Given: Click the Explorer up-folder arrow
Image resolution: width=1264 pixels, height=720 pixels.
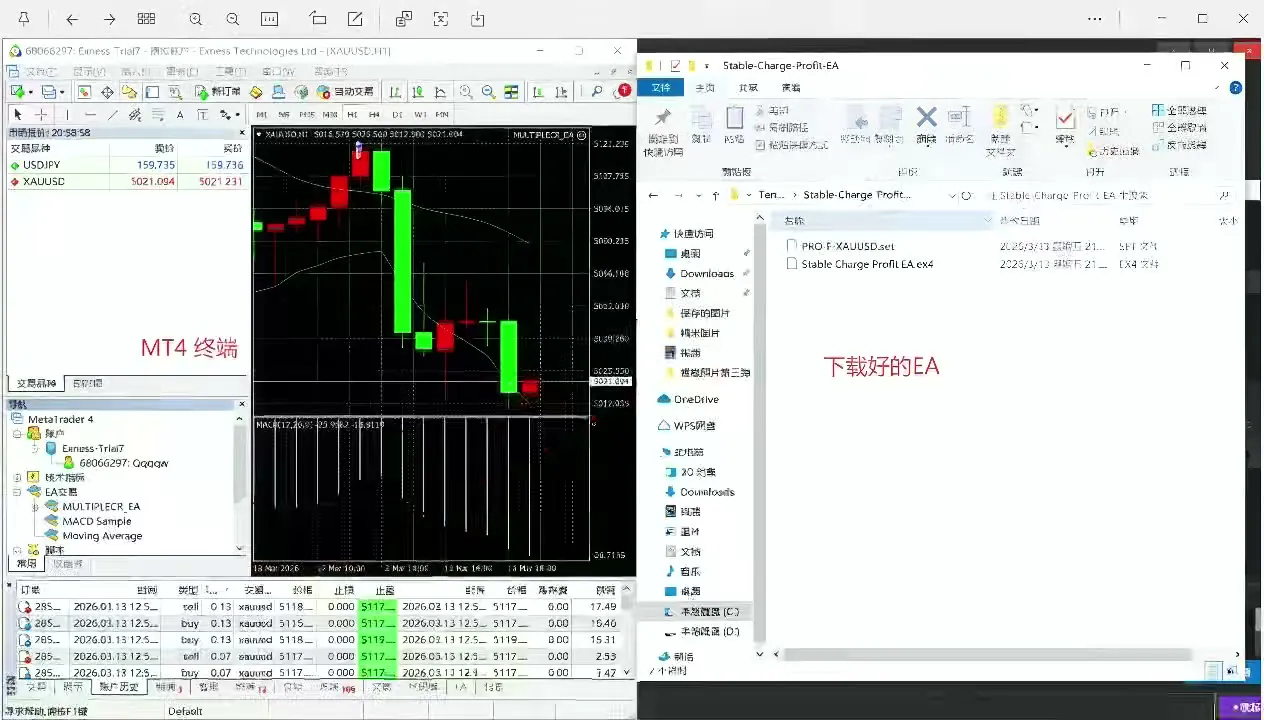Looking at the screenshot, I should click(x=716, y=196).
